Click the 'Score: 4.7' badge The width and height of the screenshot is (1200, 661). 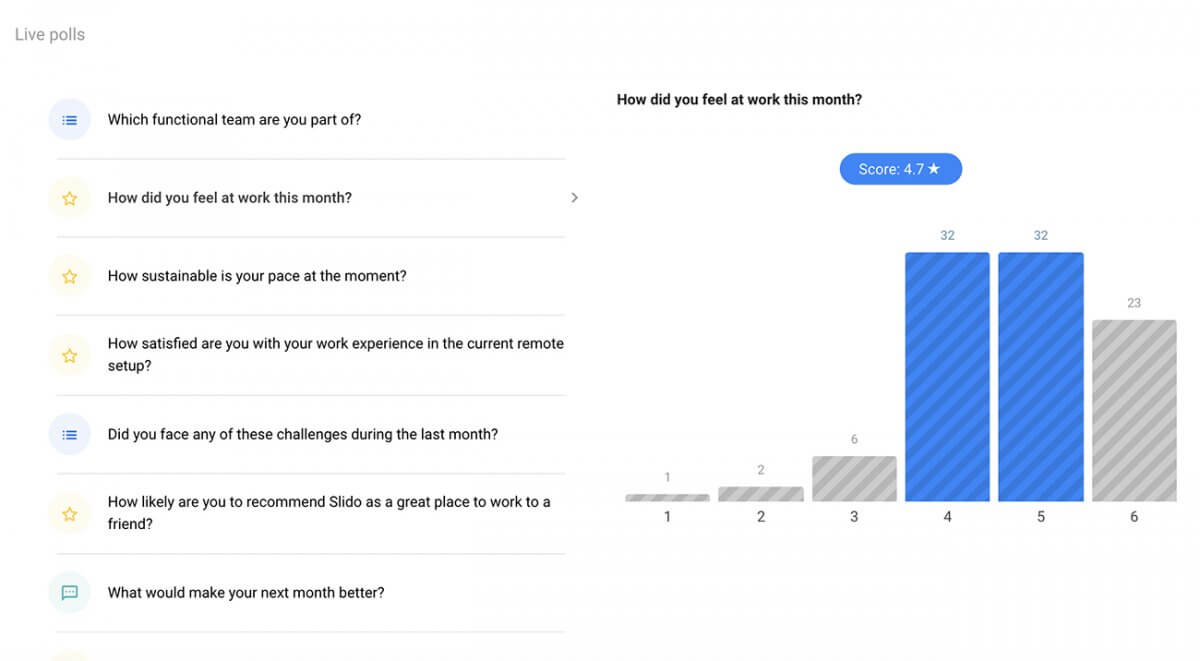(900, 168)
